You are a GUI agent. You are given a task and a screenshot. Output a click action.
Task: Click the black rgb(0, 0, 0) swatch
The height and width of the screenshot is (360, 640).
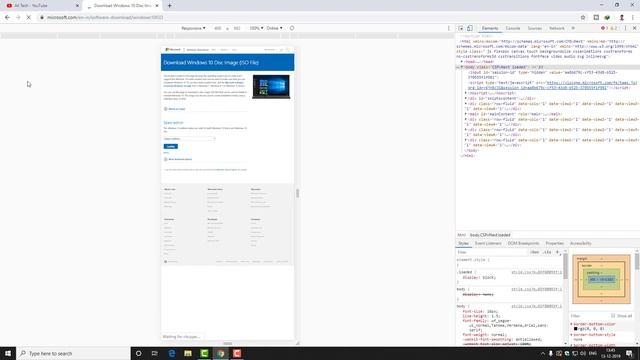coord(576,329)
